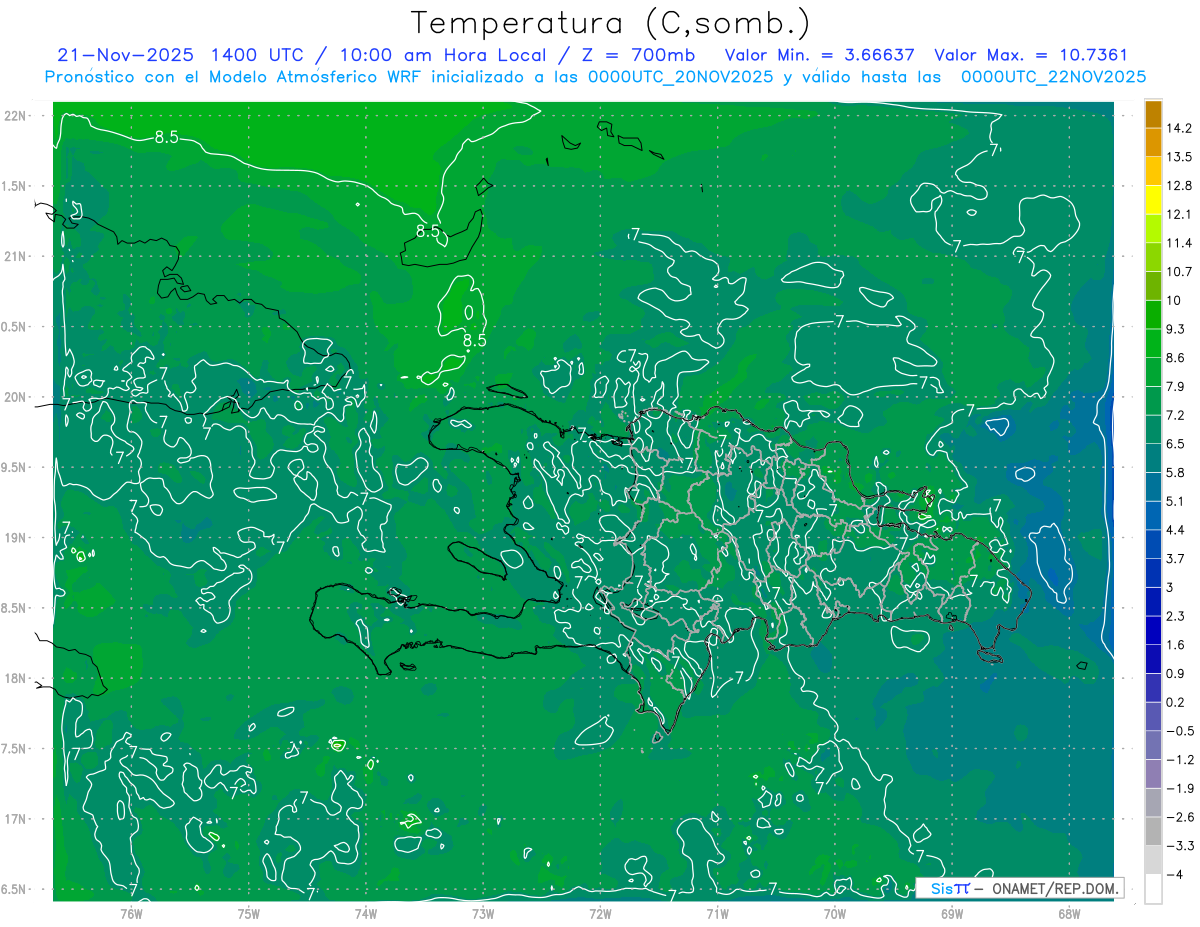Click the 17N latitude axis label
The height and width of the screenshot is (927, 1200).
point(16,820)
